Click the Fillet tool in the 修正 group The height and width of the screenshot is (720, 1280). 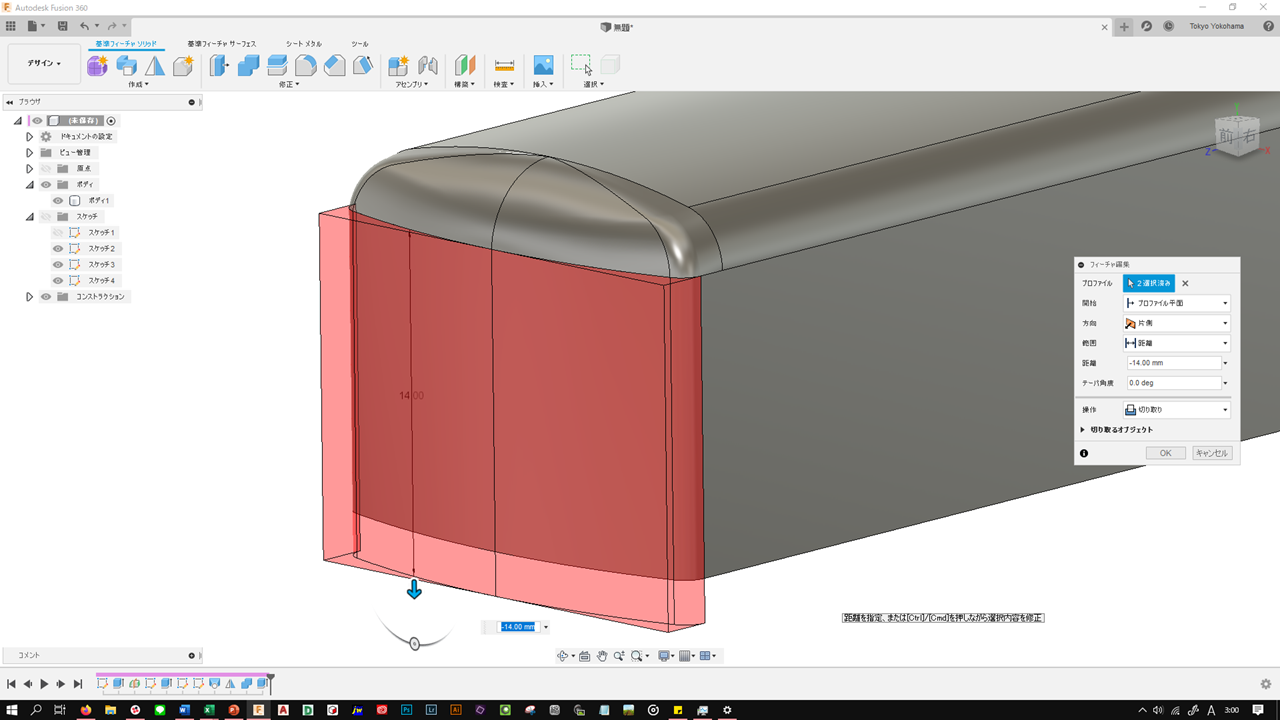click(306, 66)
